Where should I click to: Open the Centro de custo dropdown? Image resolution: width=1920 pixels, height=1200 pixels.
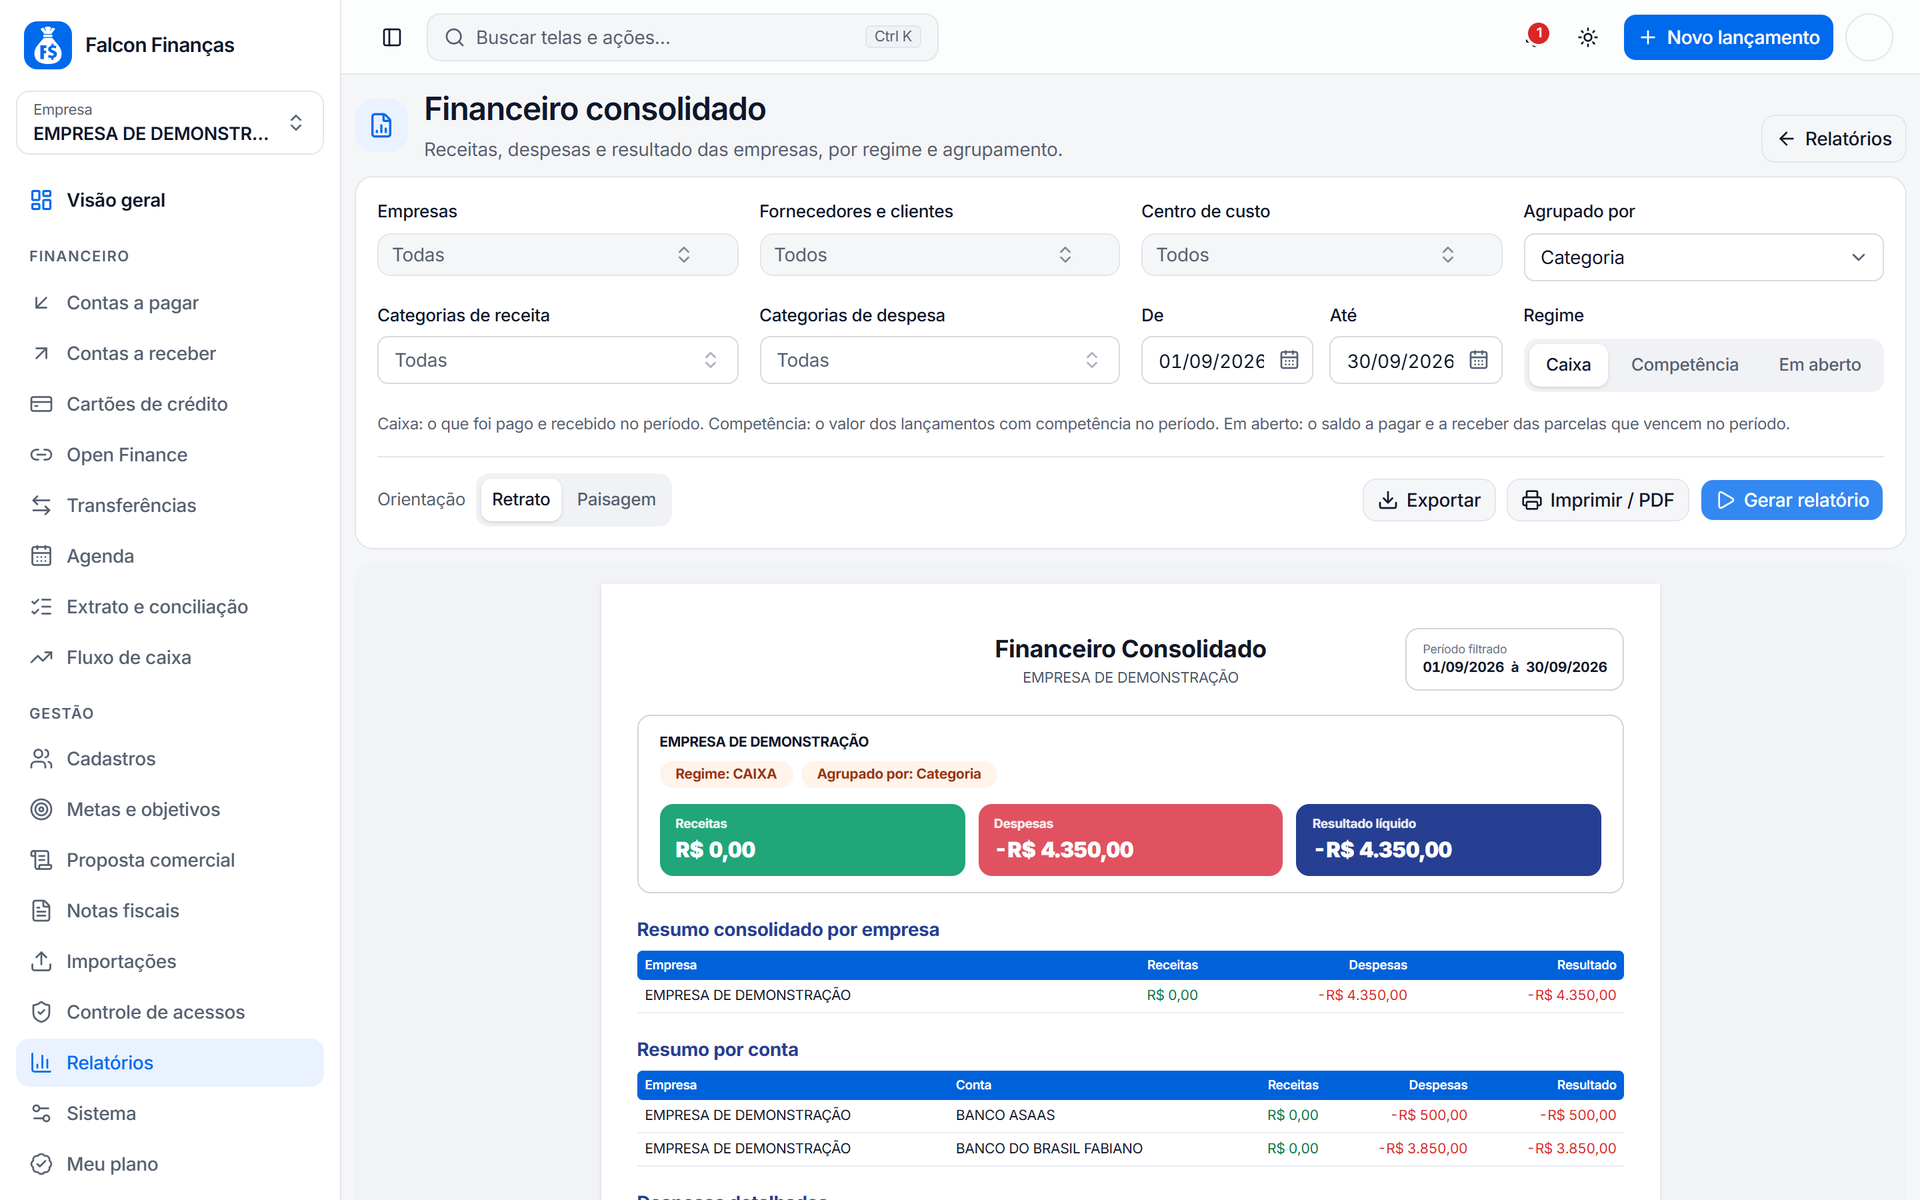[x=1321, y=255]
